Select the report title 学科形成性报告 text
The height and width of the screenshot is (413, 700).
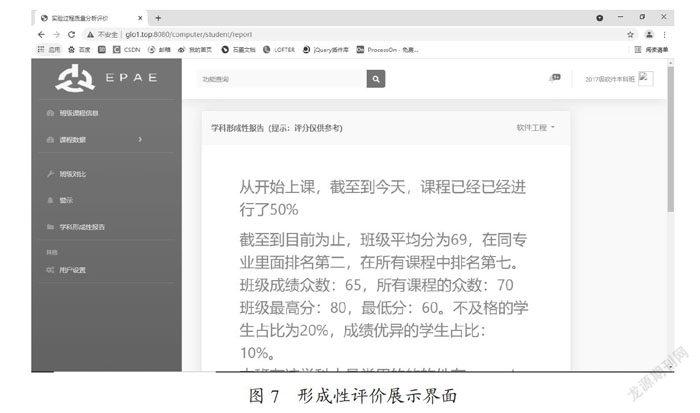click(x=238, y=128)
